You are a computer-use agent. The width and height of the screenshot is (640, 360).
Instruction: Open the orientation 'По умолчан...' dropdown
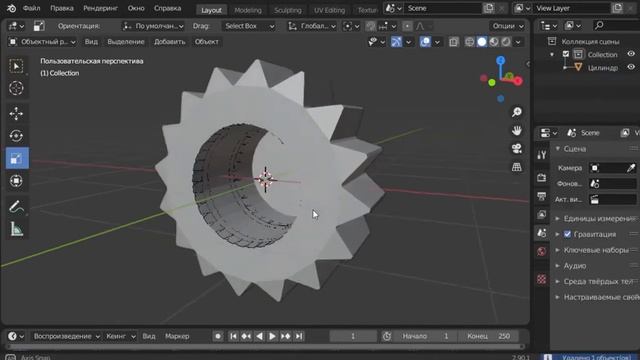153,26
